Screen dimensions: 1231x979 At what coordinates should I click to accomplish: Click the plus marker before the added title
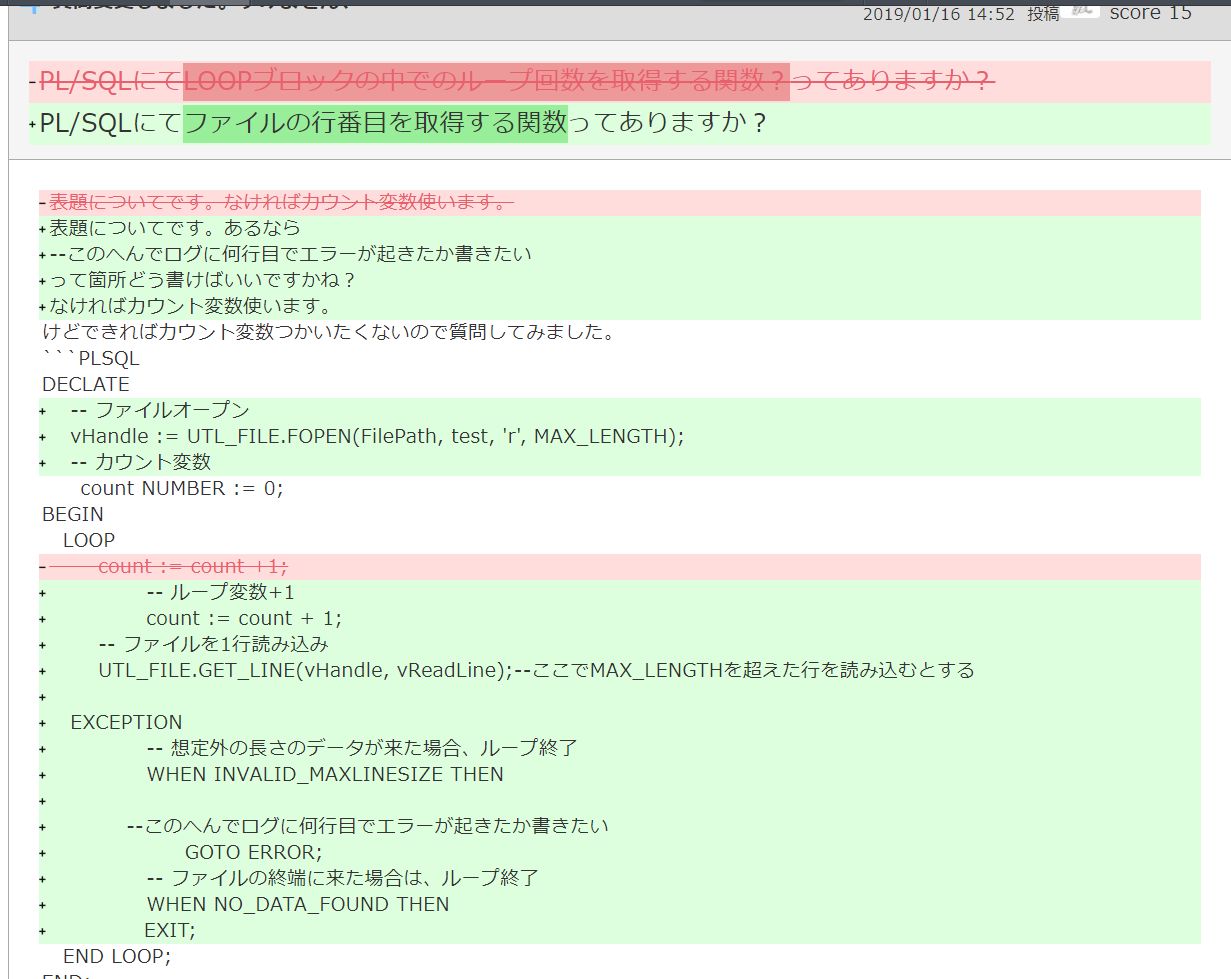click(33, 124)
